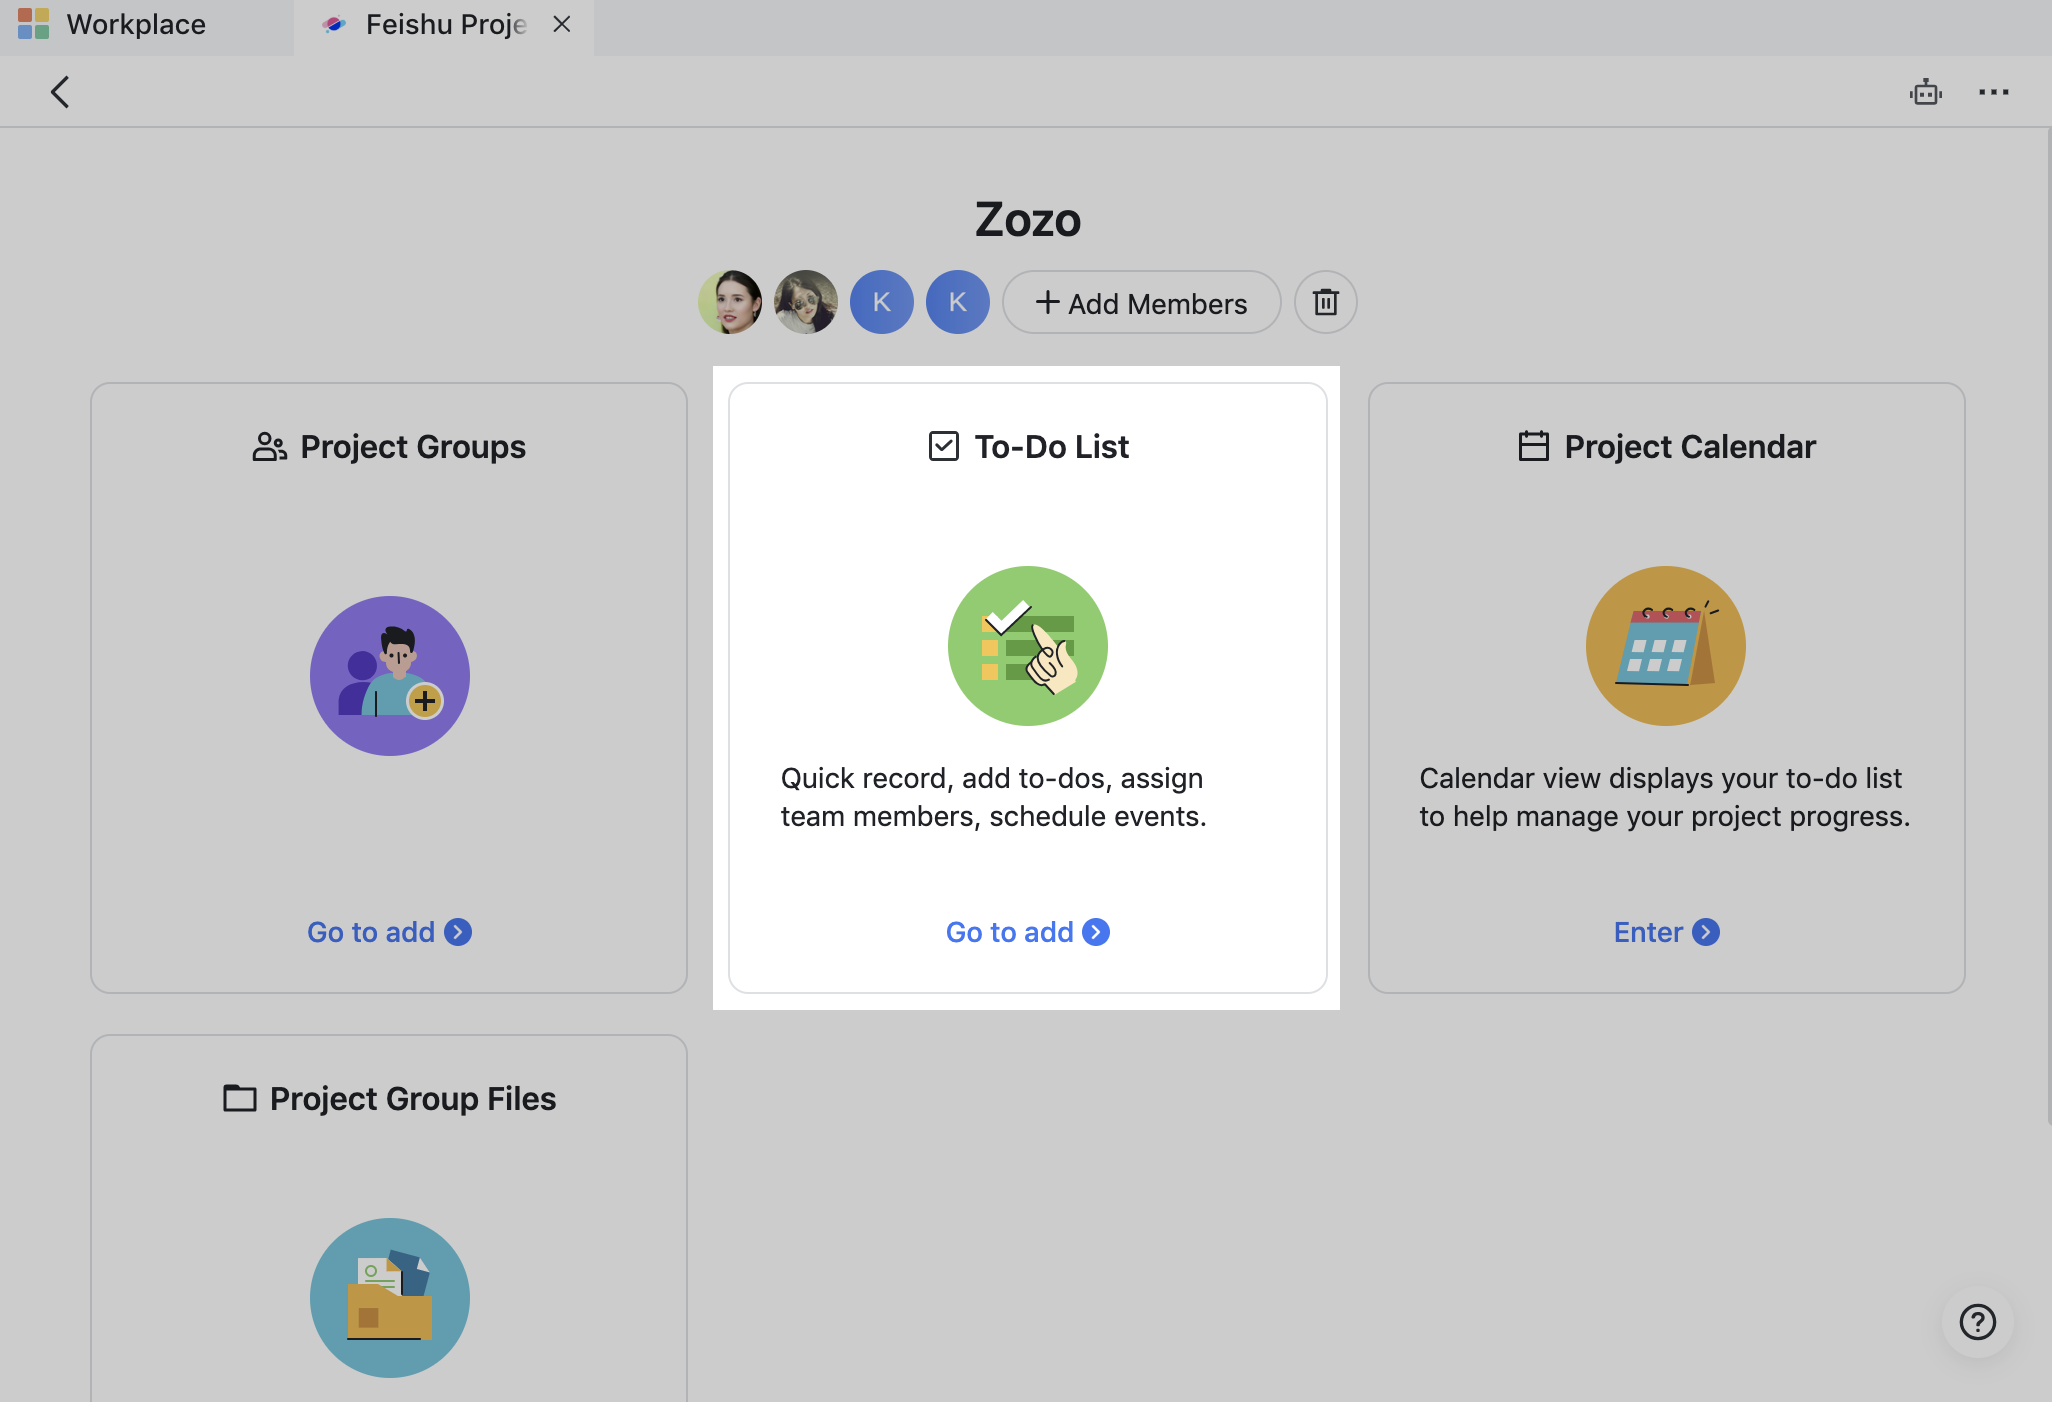This screenshot has width=2052, height=1402.
Task: Open the help question mark button
Action: (x=1977, y=1321)
